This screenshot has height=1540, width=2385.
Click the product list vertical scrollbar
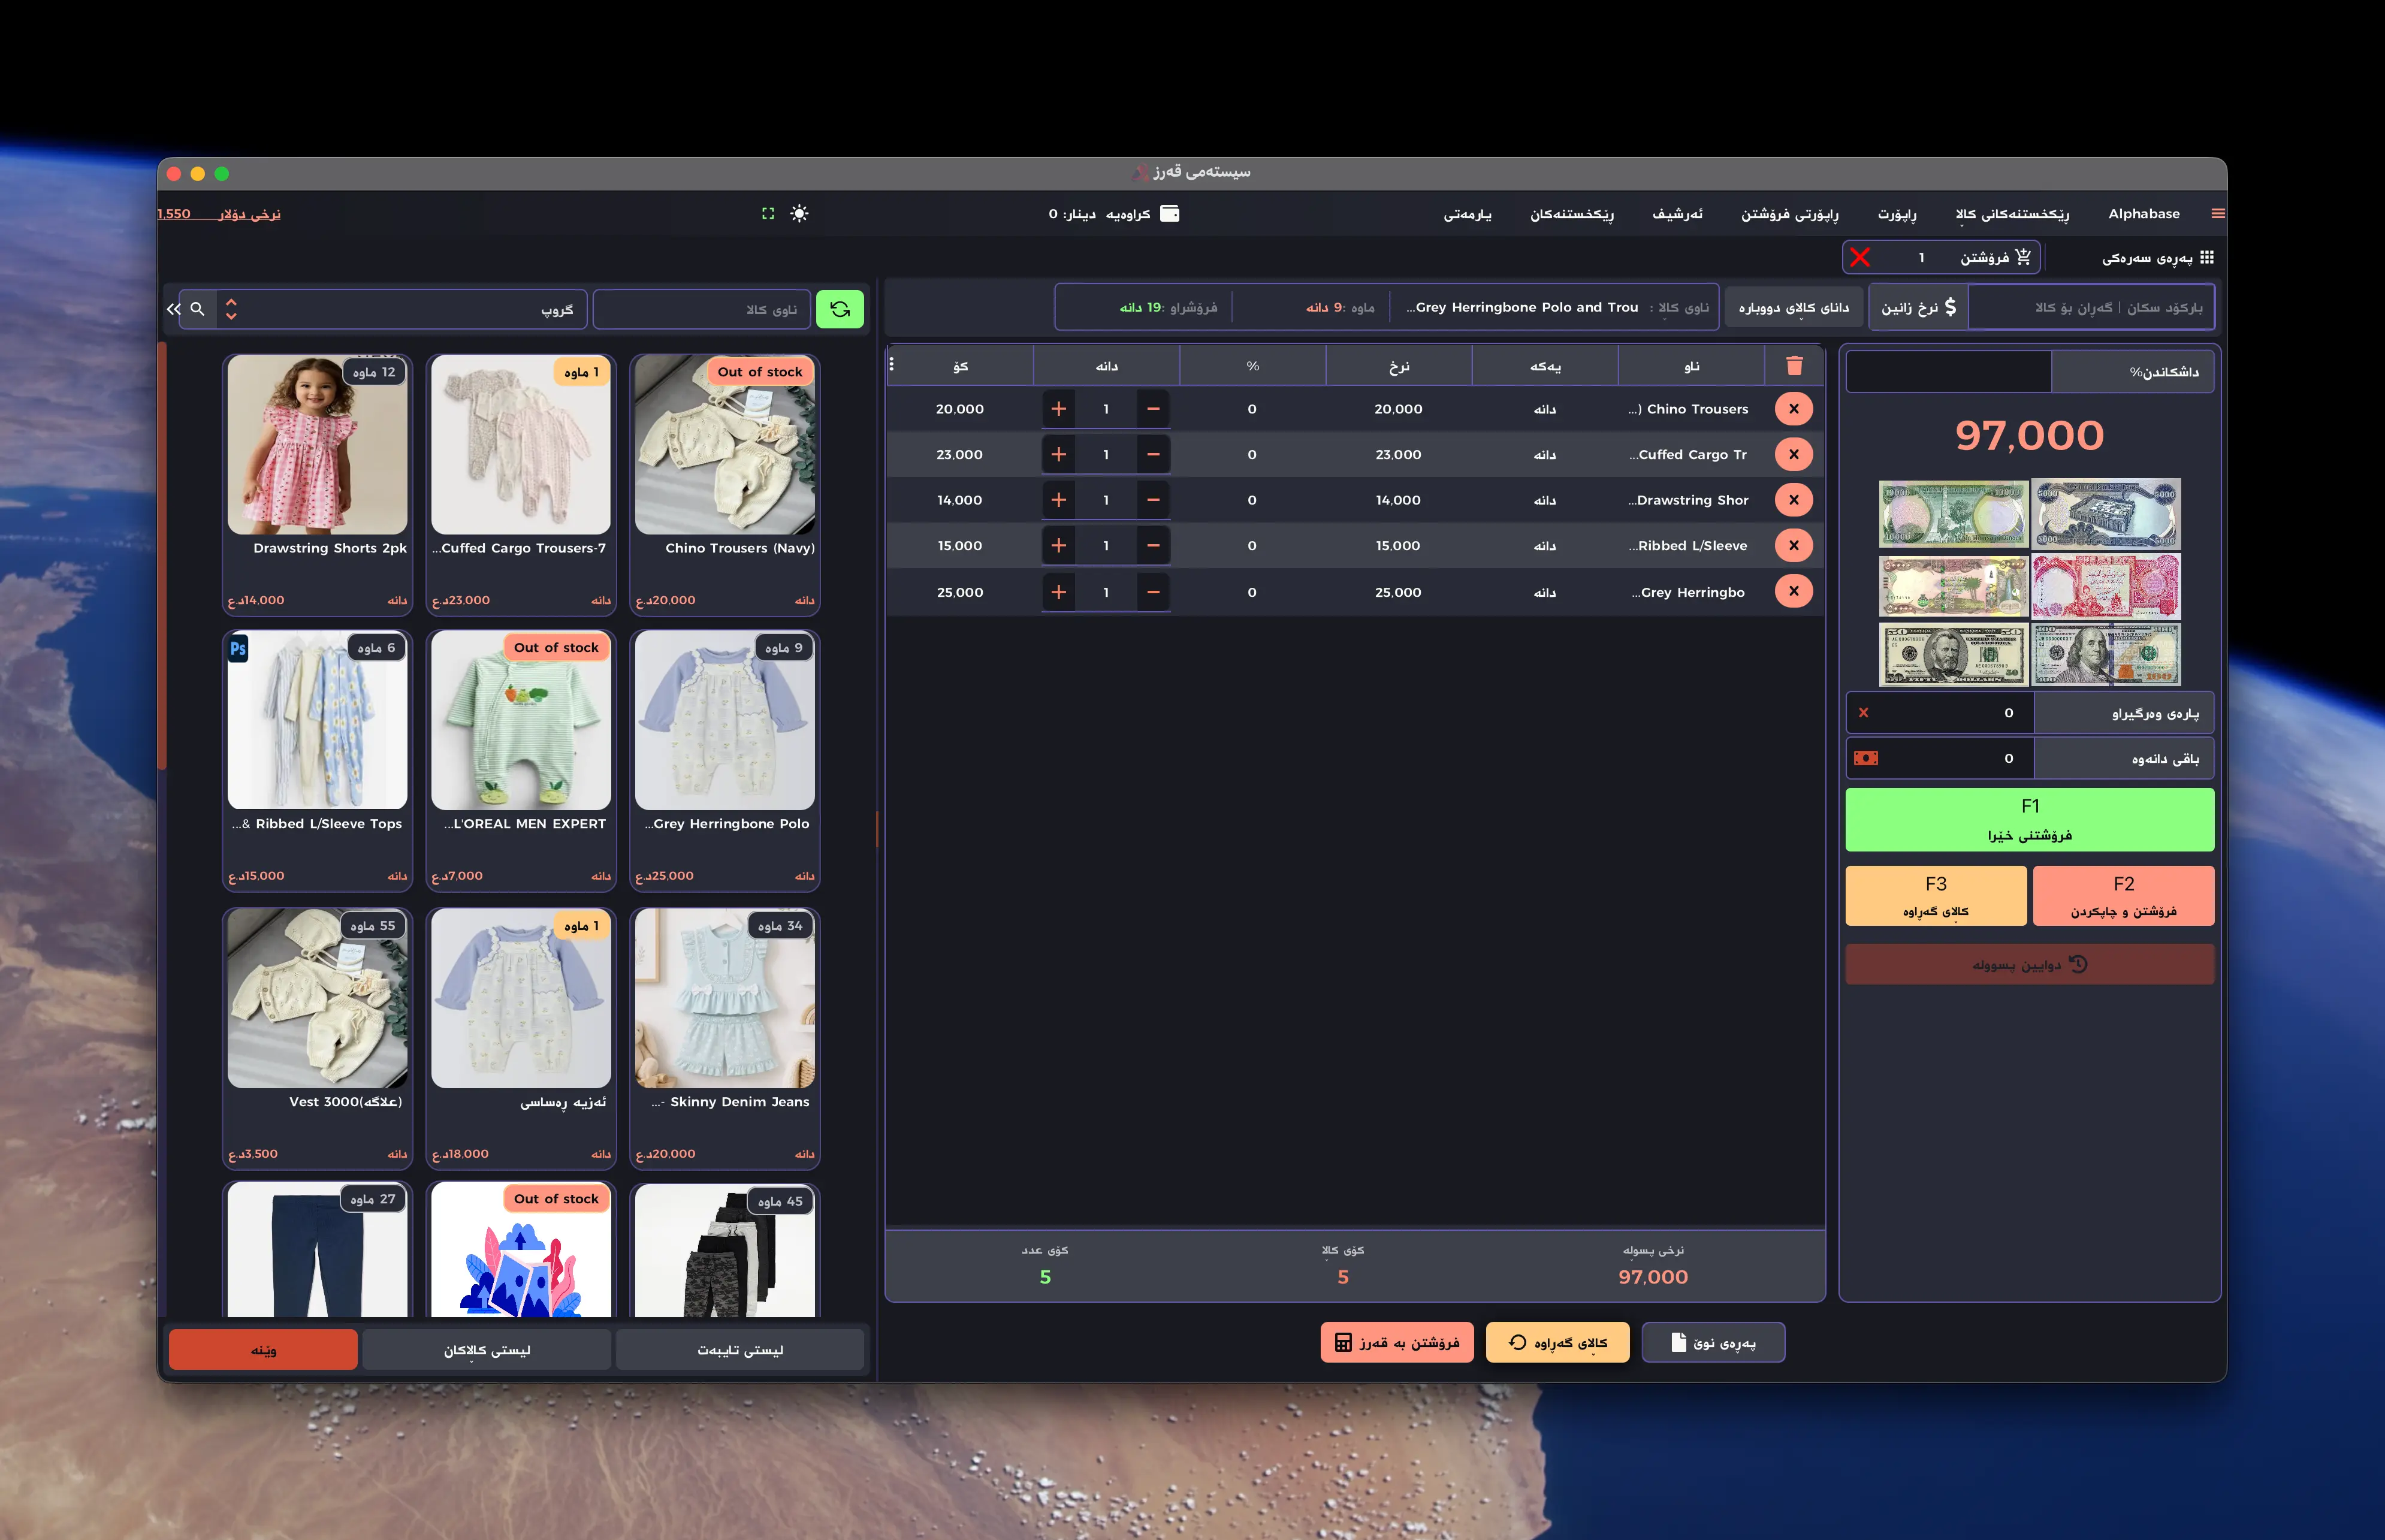point(162,556)
